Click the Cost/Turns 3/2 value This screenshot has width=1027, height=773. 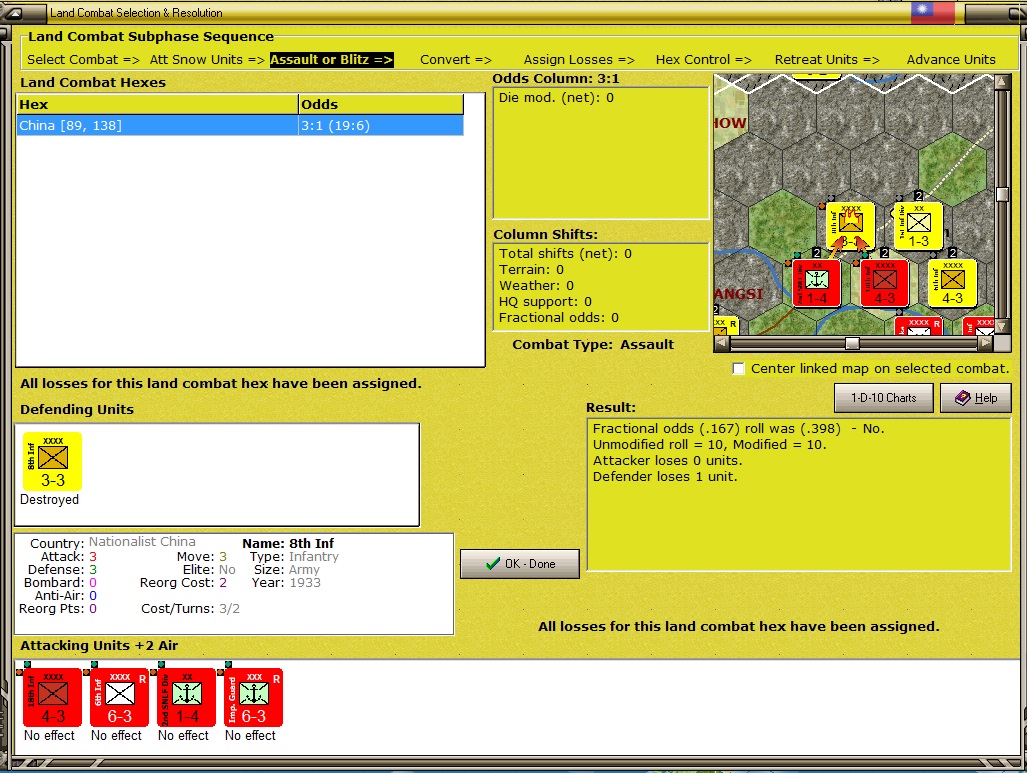[x=229, y=609]
